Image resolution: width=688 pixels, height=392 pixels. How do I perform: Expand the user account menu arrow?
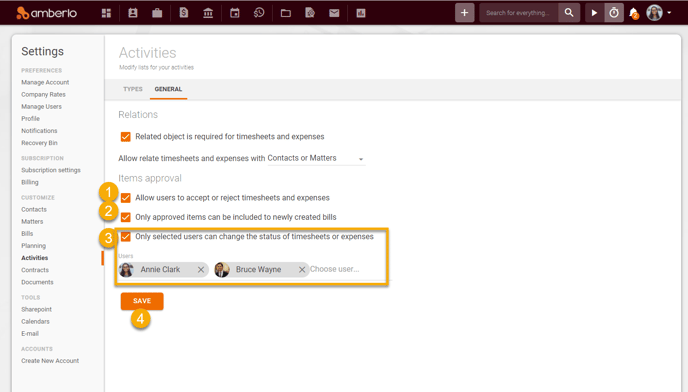coord(669,13)
